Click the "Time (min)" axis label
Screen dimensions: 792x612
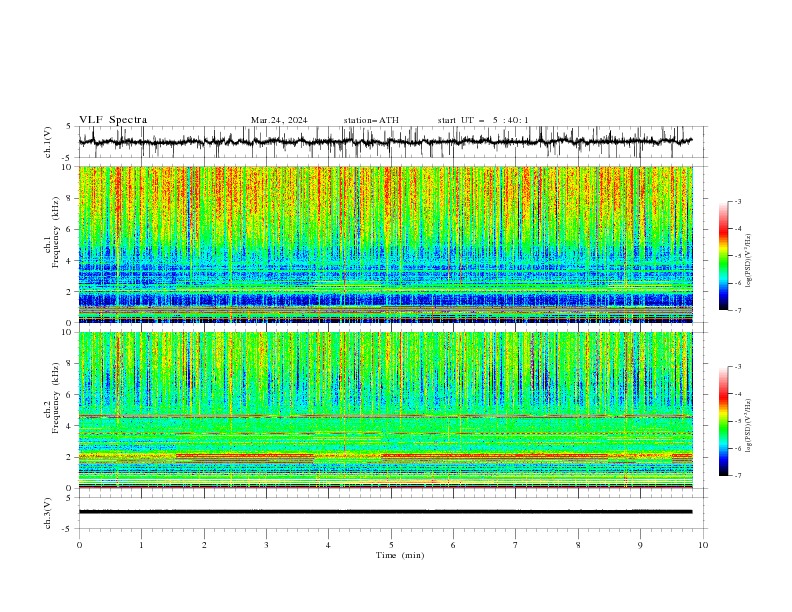[400, 555]
